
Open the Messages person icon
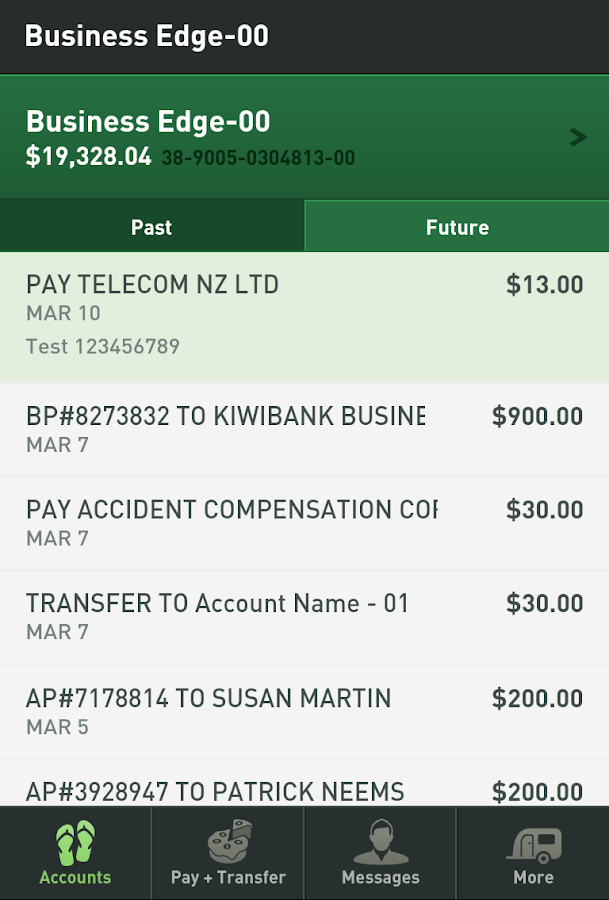[380, 842]
